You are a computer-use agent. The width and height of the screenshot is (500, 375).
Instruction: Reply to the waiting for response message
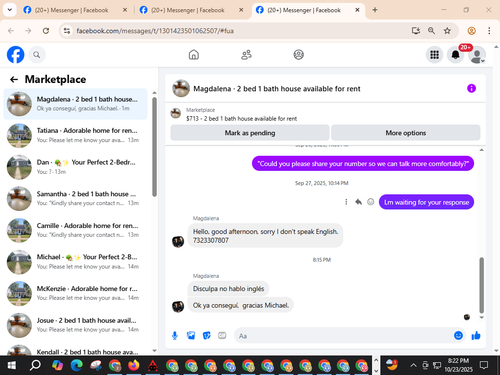click(x=358, y=202)
